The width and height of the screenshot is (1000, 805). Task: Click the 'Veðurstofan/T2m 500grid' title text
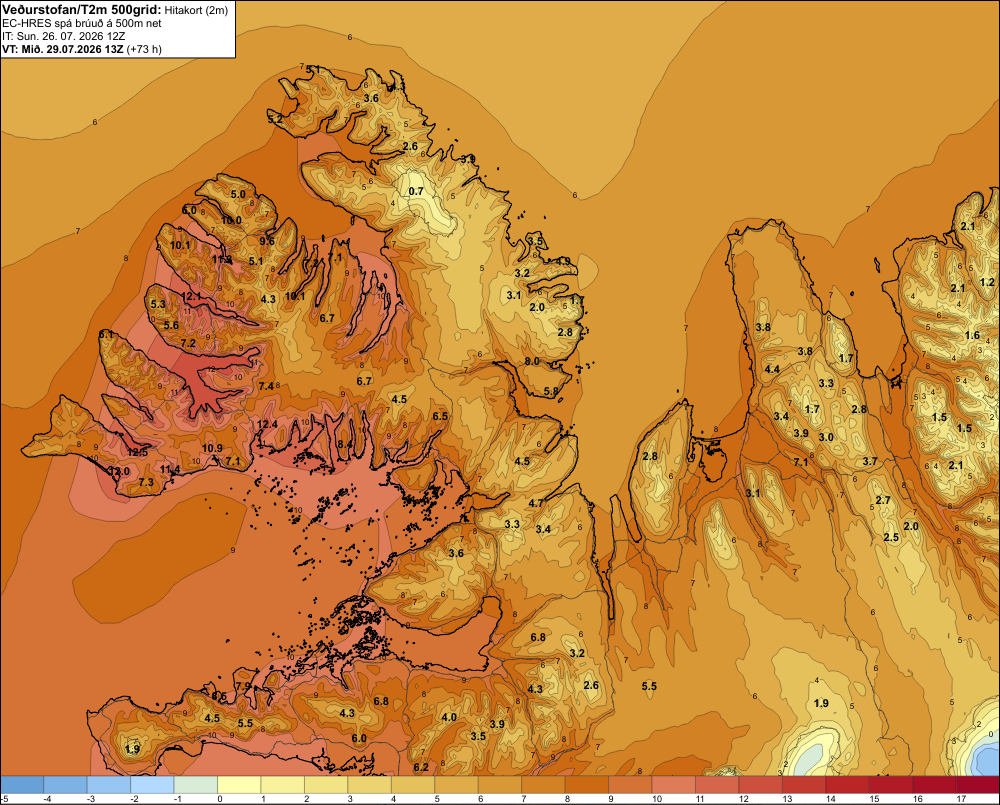(82, 10)
